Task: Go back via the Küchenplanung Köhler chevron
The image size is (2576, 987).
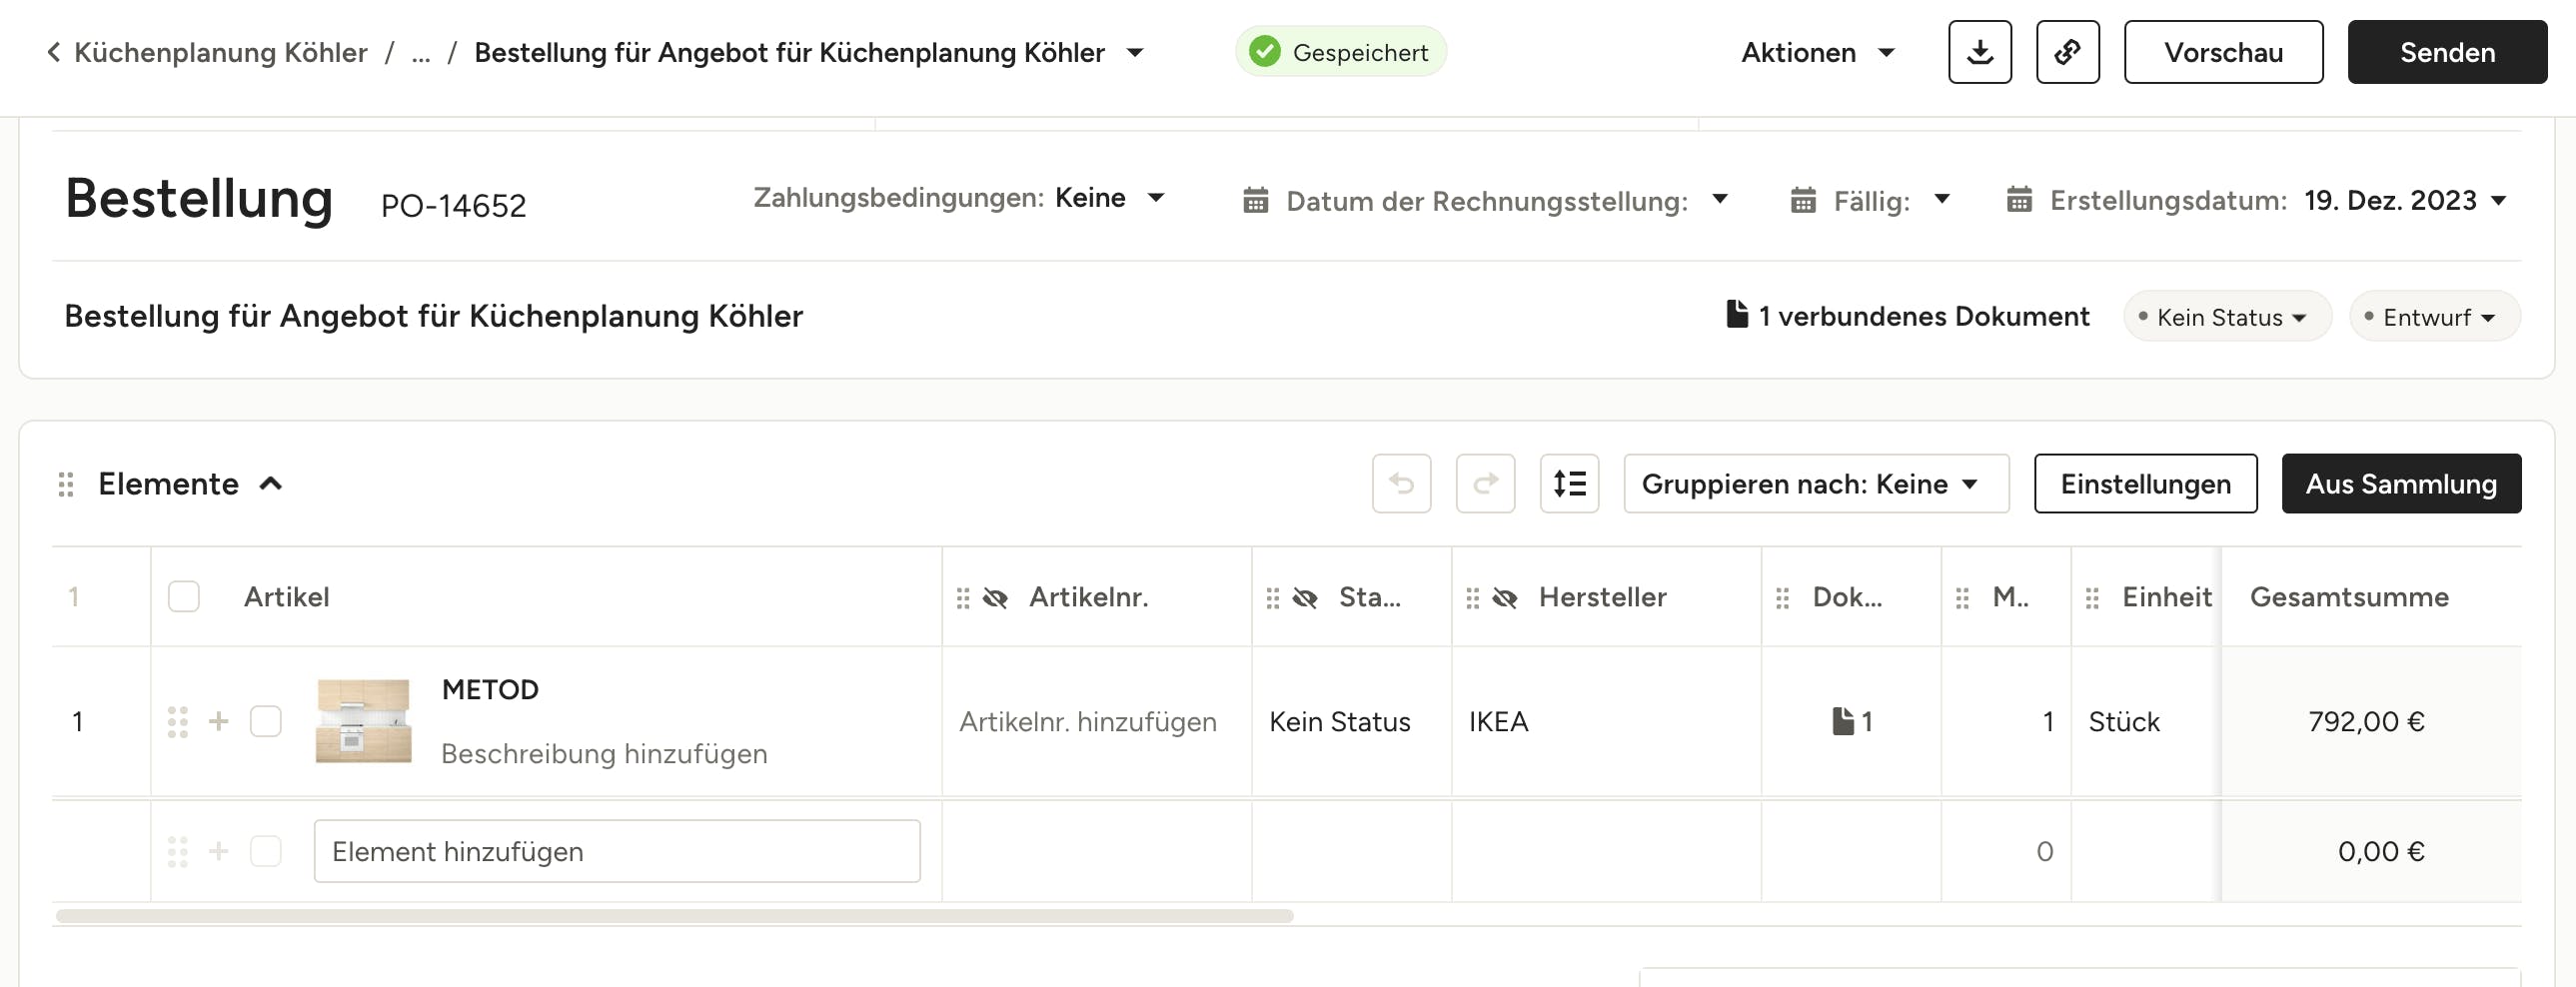Action: pyautogui.click(x=54, y=52)
